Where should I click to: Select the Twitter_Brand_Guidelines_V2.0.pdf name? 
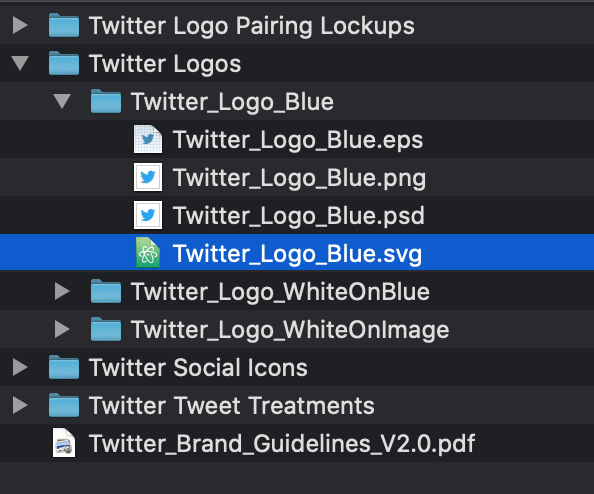(282, 443)
